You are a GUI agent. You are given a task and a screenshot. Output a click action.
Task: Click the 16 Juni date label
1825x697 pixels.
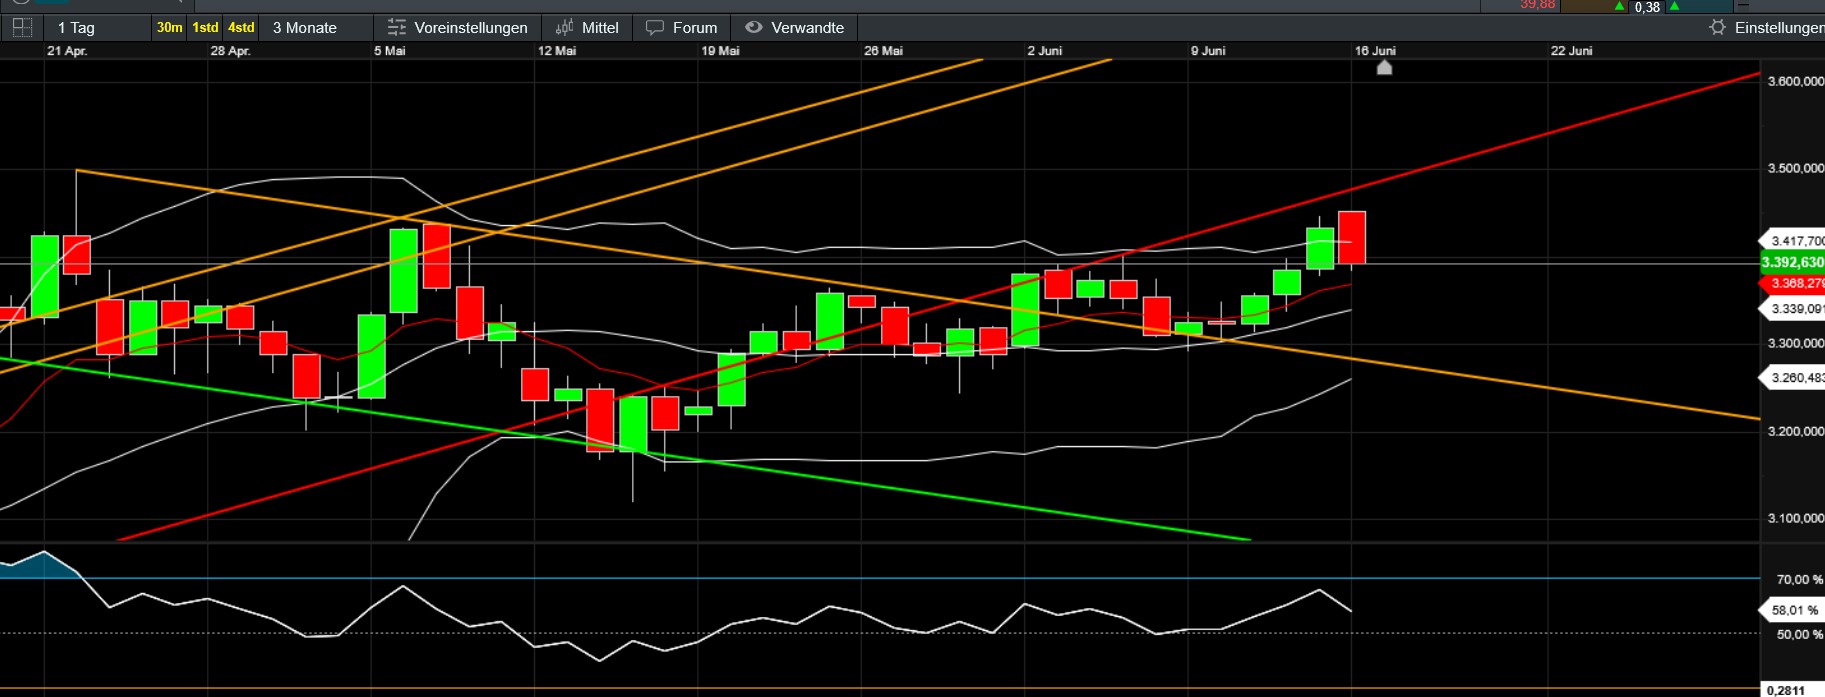pos(1375,51)
